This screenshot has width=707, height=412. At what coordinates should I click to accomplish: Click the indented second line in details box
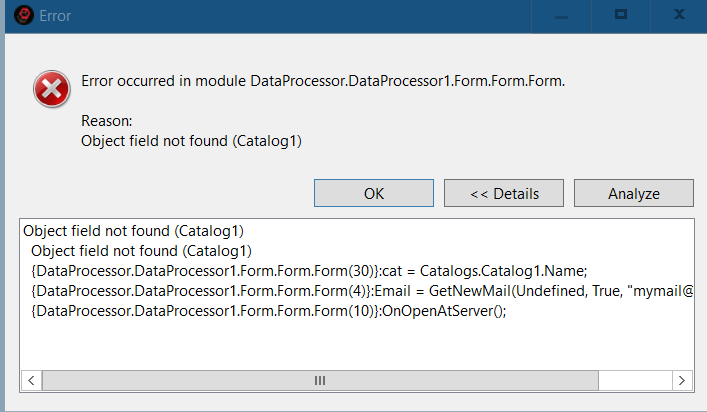click(141, 250)
